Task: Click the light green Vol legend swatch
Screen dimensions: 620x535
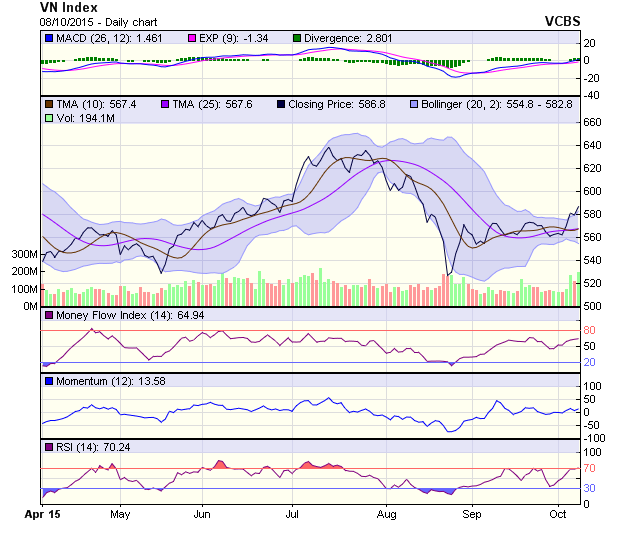Action: pyautogui.click(x=48, y=119)
